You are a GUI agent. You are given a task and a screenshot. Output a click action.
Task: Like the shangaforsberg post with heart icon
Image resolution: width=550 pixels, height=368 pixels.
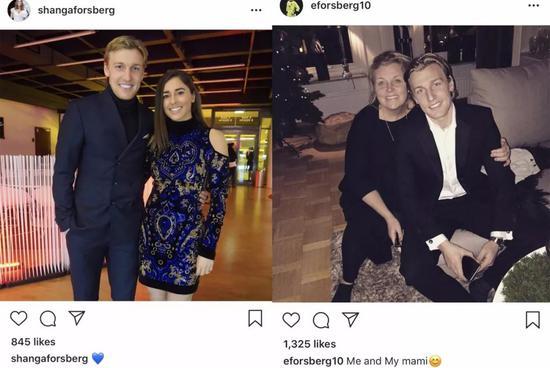[19, 319]
